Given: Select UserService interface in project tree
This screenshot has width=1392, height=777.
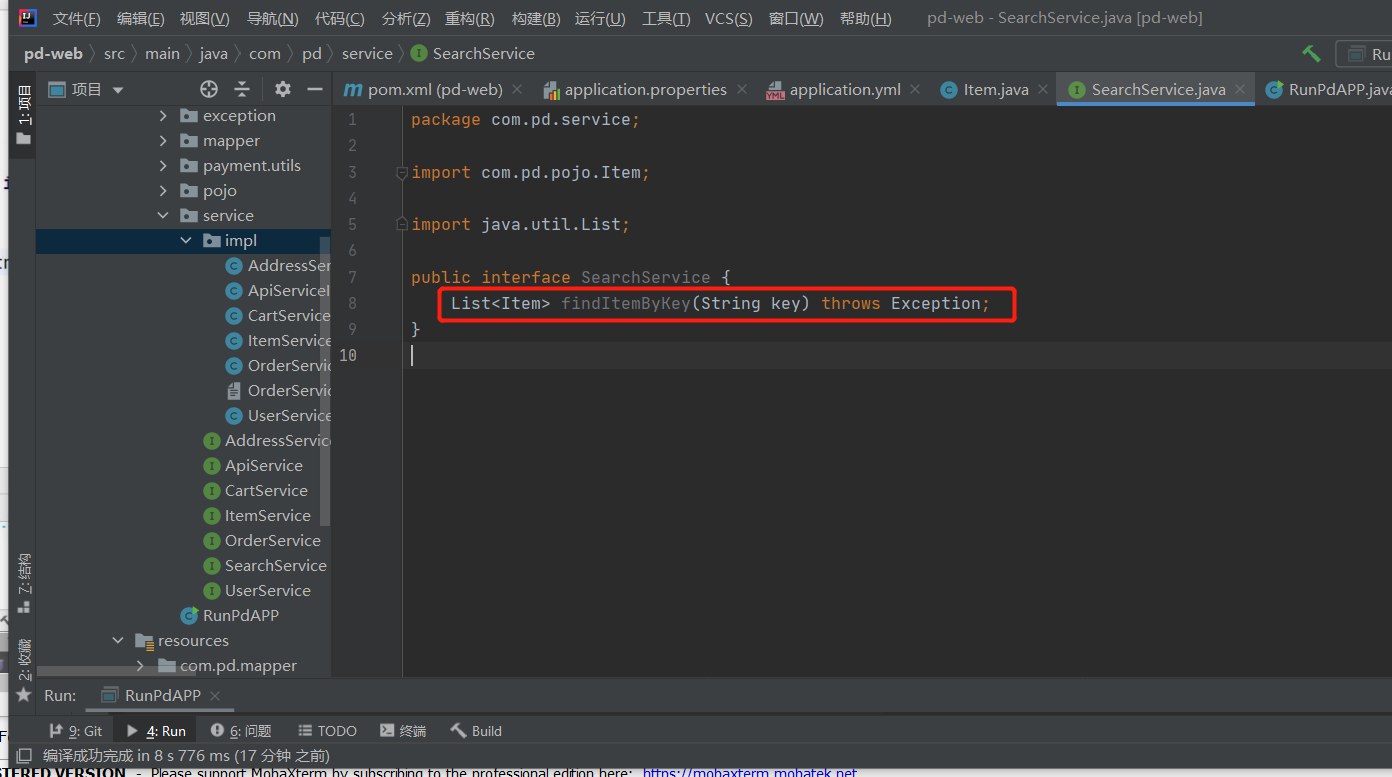Looking at the screenshot, I should click(257, 591).
